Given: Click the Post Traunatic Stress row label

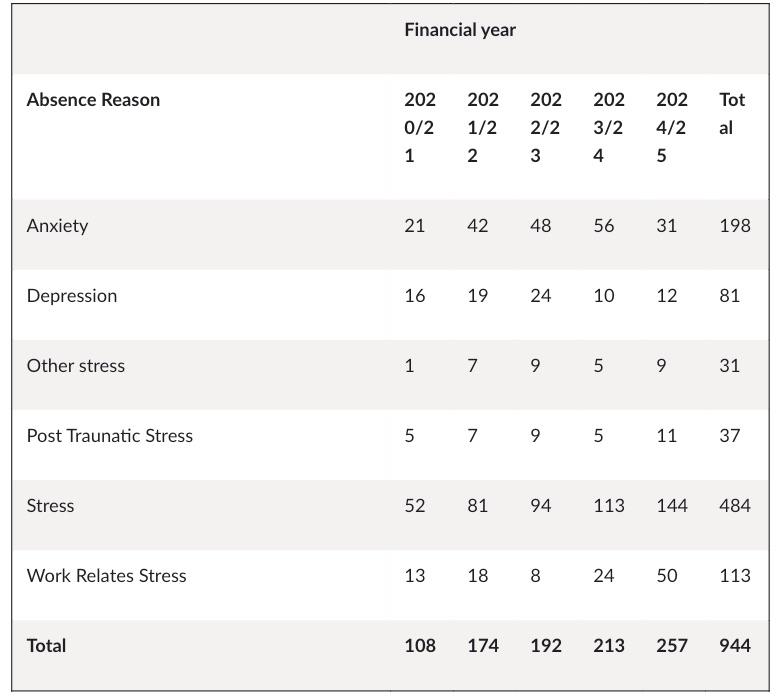Looking at the screenshot, I should tap(110, 436).
